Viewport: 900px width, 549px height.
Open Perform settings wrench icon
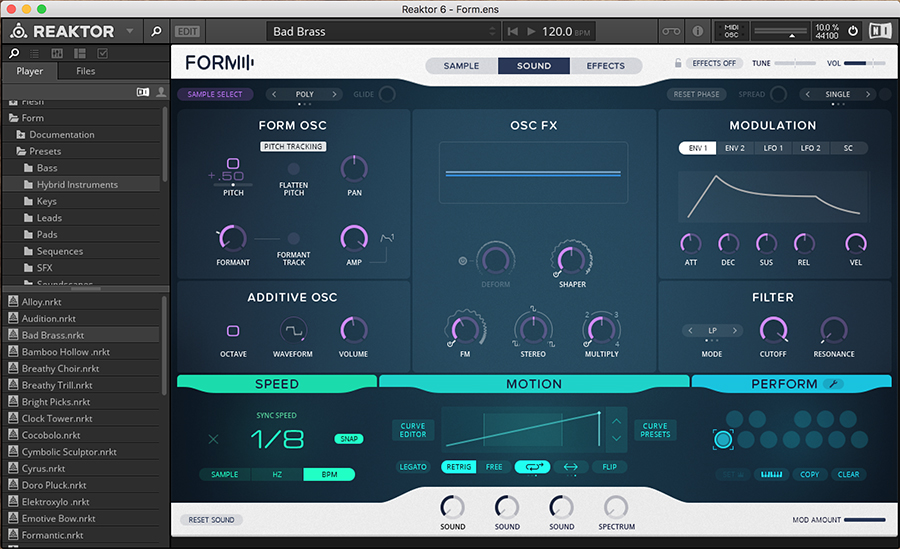pos(833,384)
